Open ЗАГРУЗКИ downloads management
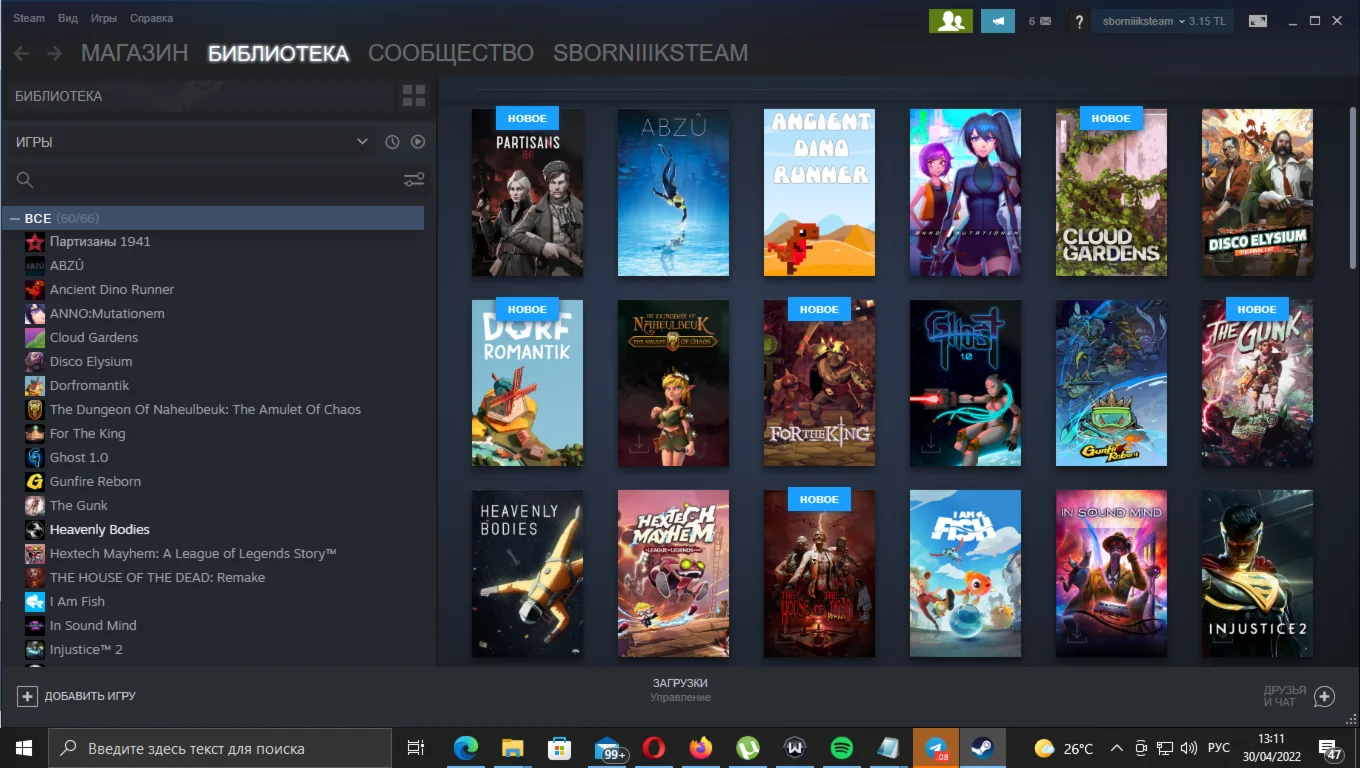The height and width of the screenshot is (768, 1360). [679, 689]
